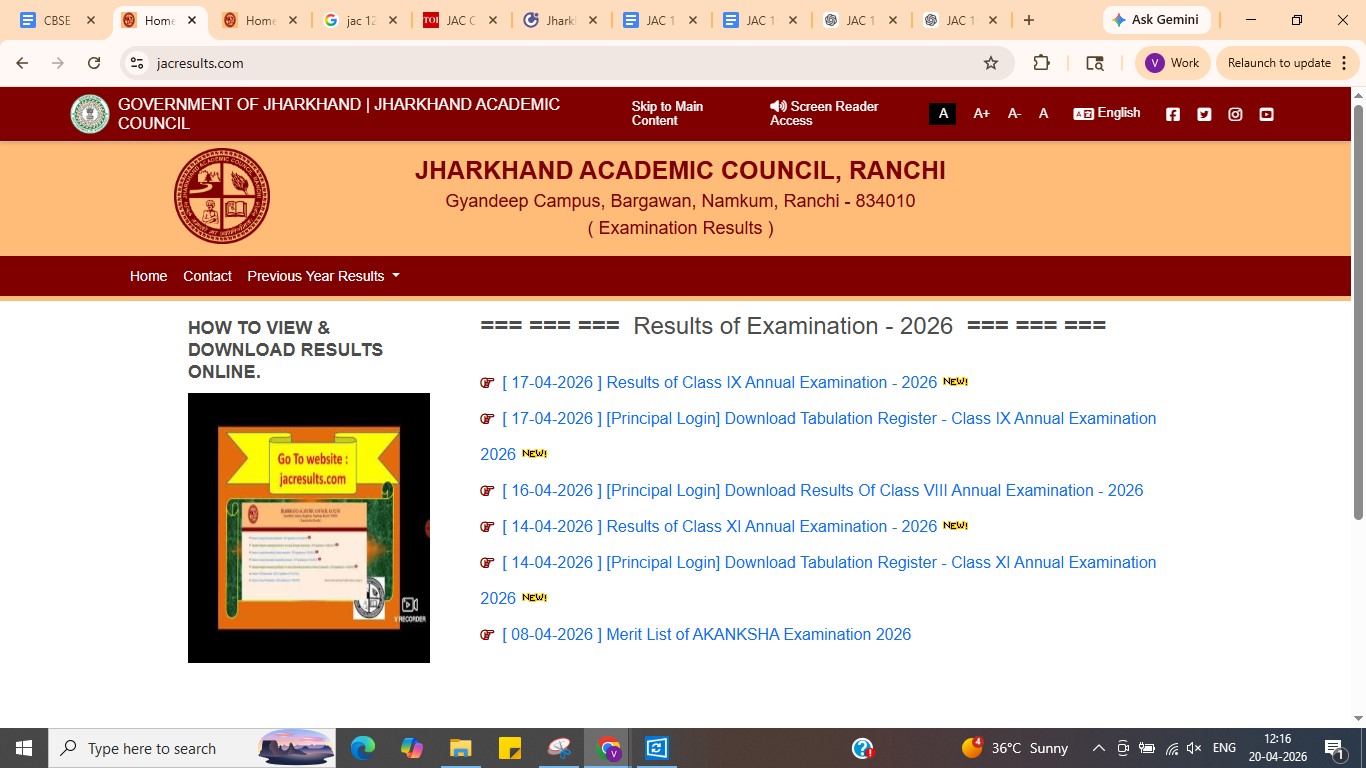Bookmark this page with star icon

(991, 63)
